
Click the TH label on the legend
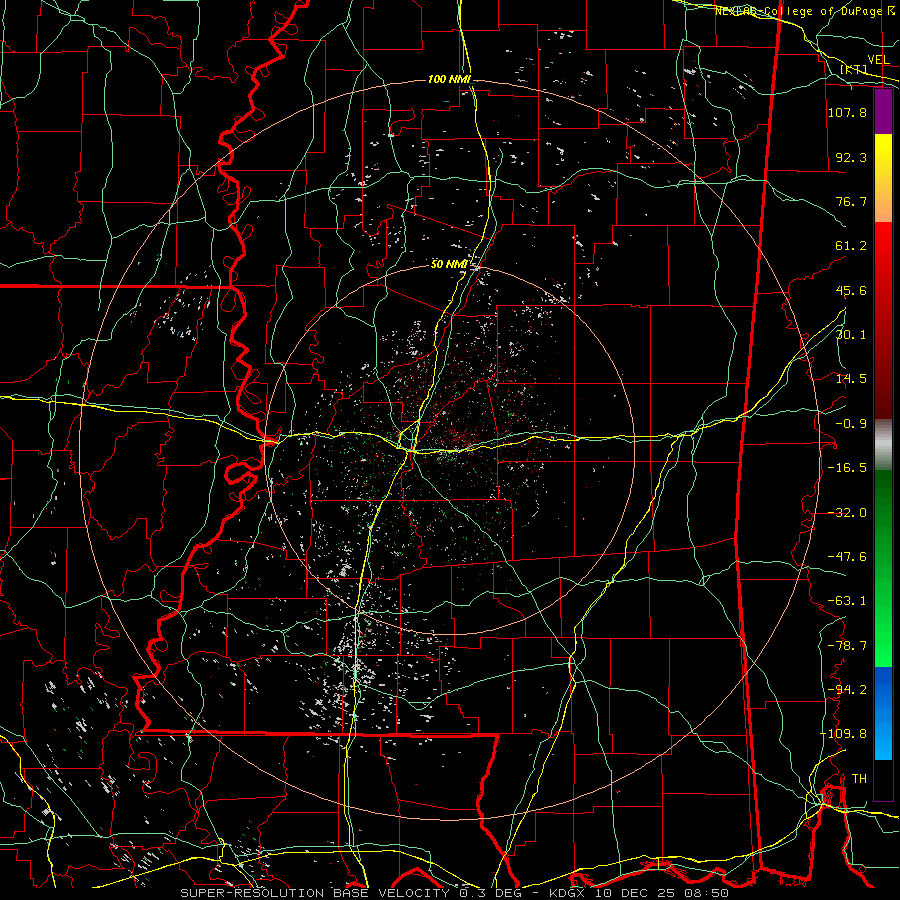859,779
